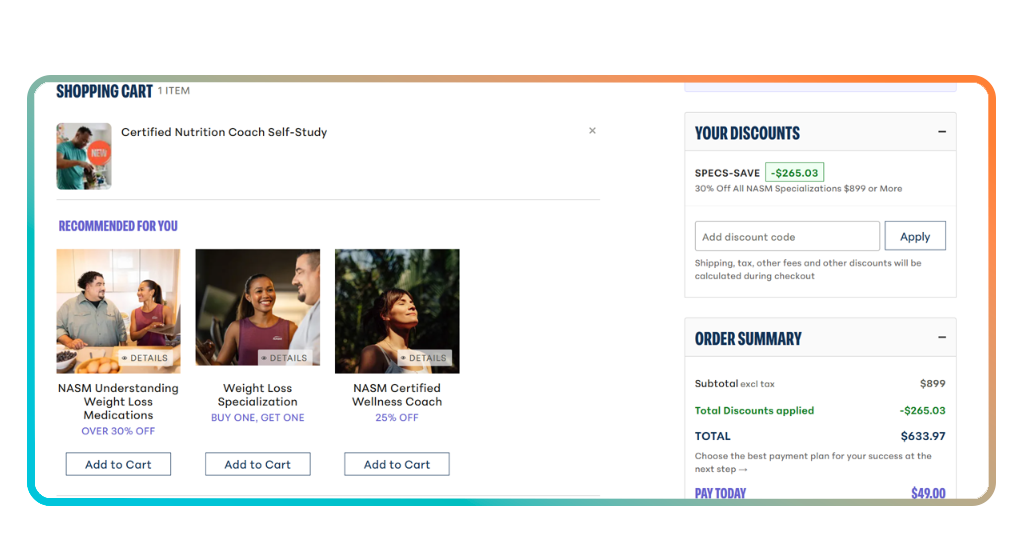View details of Weight Loss Specialization
1024x536 pixels.
[285, 358]
